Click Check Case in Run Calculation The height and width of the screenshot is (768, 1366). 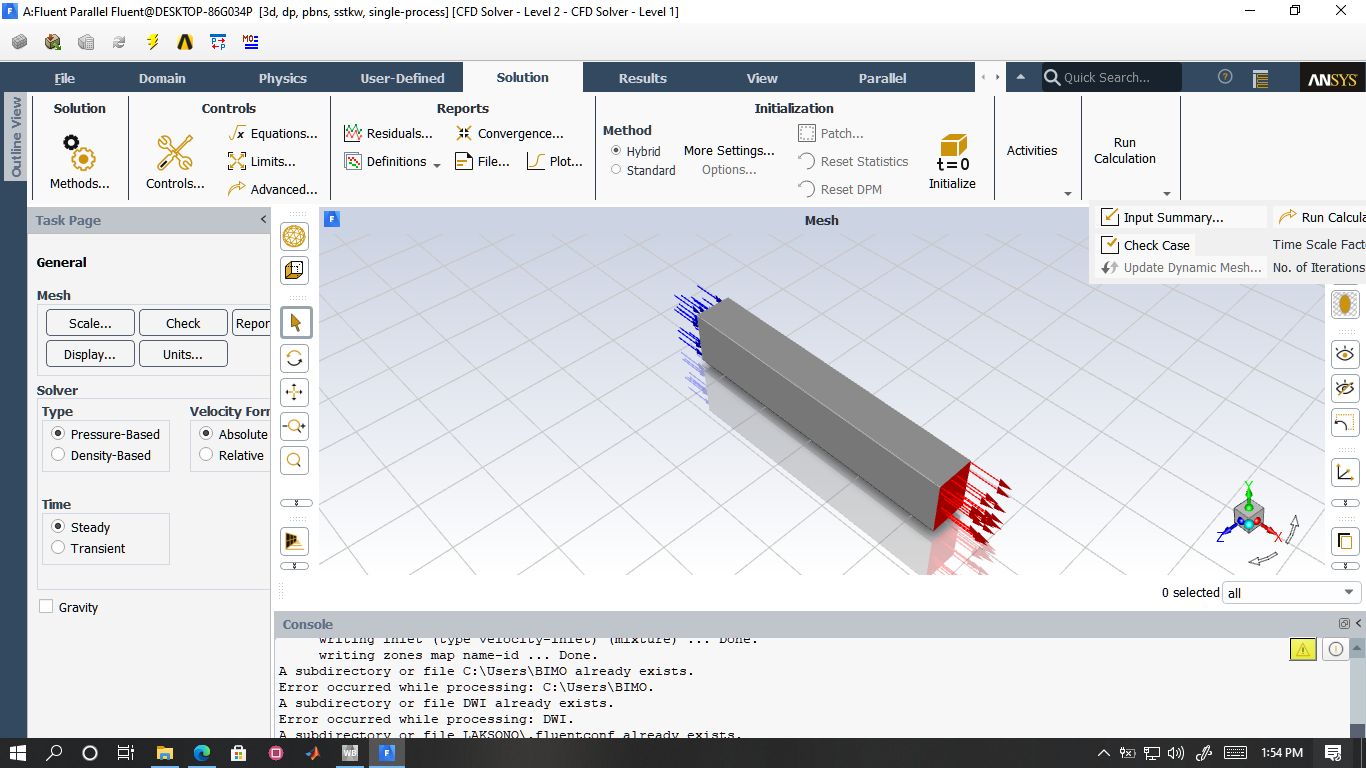tap(1146, 245)
